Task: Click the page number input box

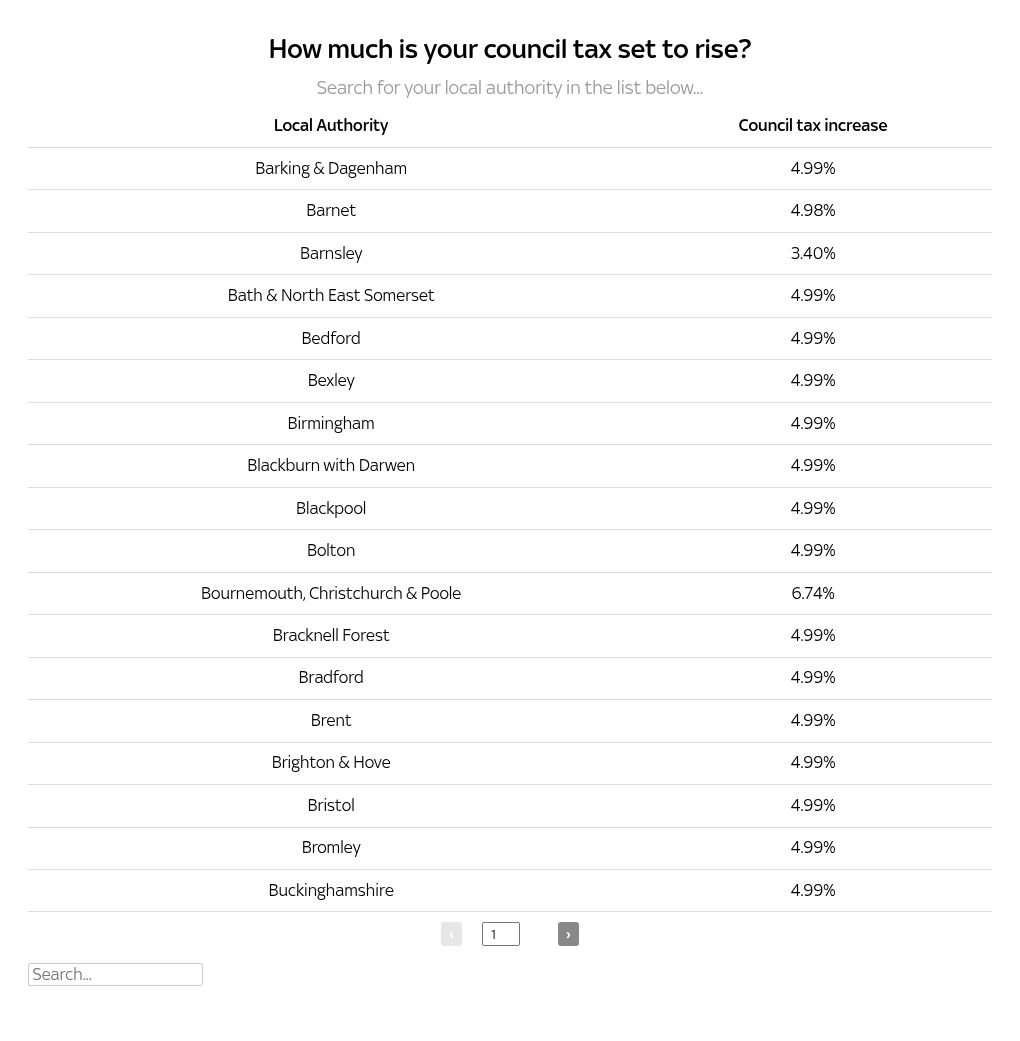Action: (500, 934)
